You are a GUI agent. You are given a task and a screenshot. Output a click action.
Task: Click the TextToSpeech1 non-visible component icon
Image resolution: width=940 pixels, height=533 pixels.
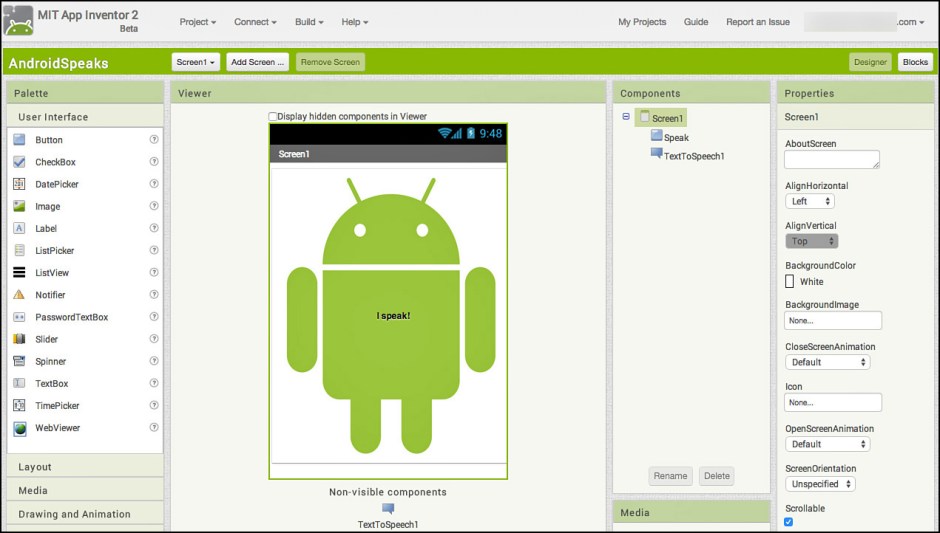[388, 509]
